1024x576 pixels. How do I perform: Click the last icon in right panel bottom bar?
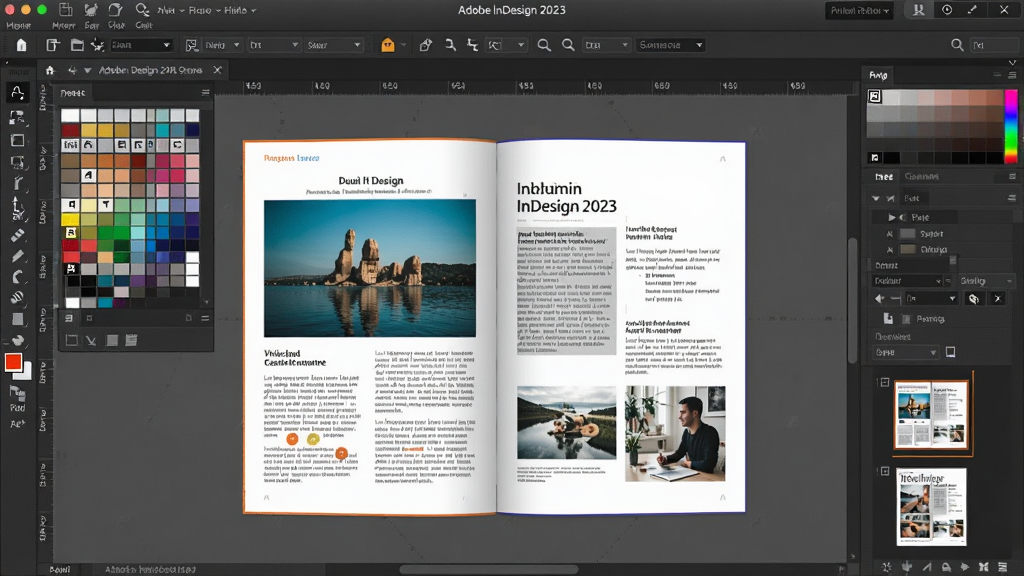1002,567
